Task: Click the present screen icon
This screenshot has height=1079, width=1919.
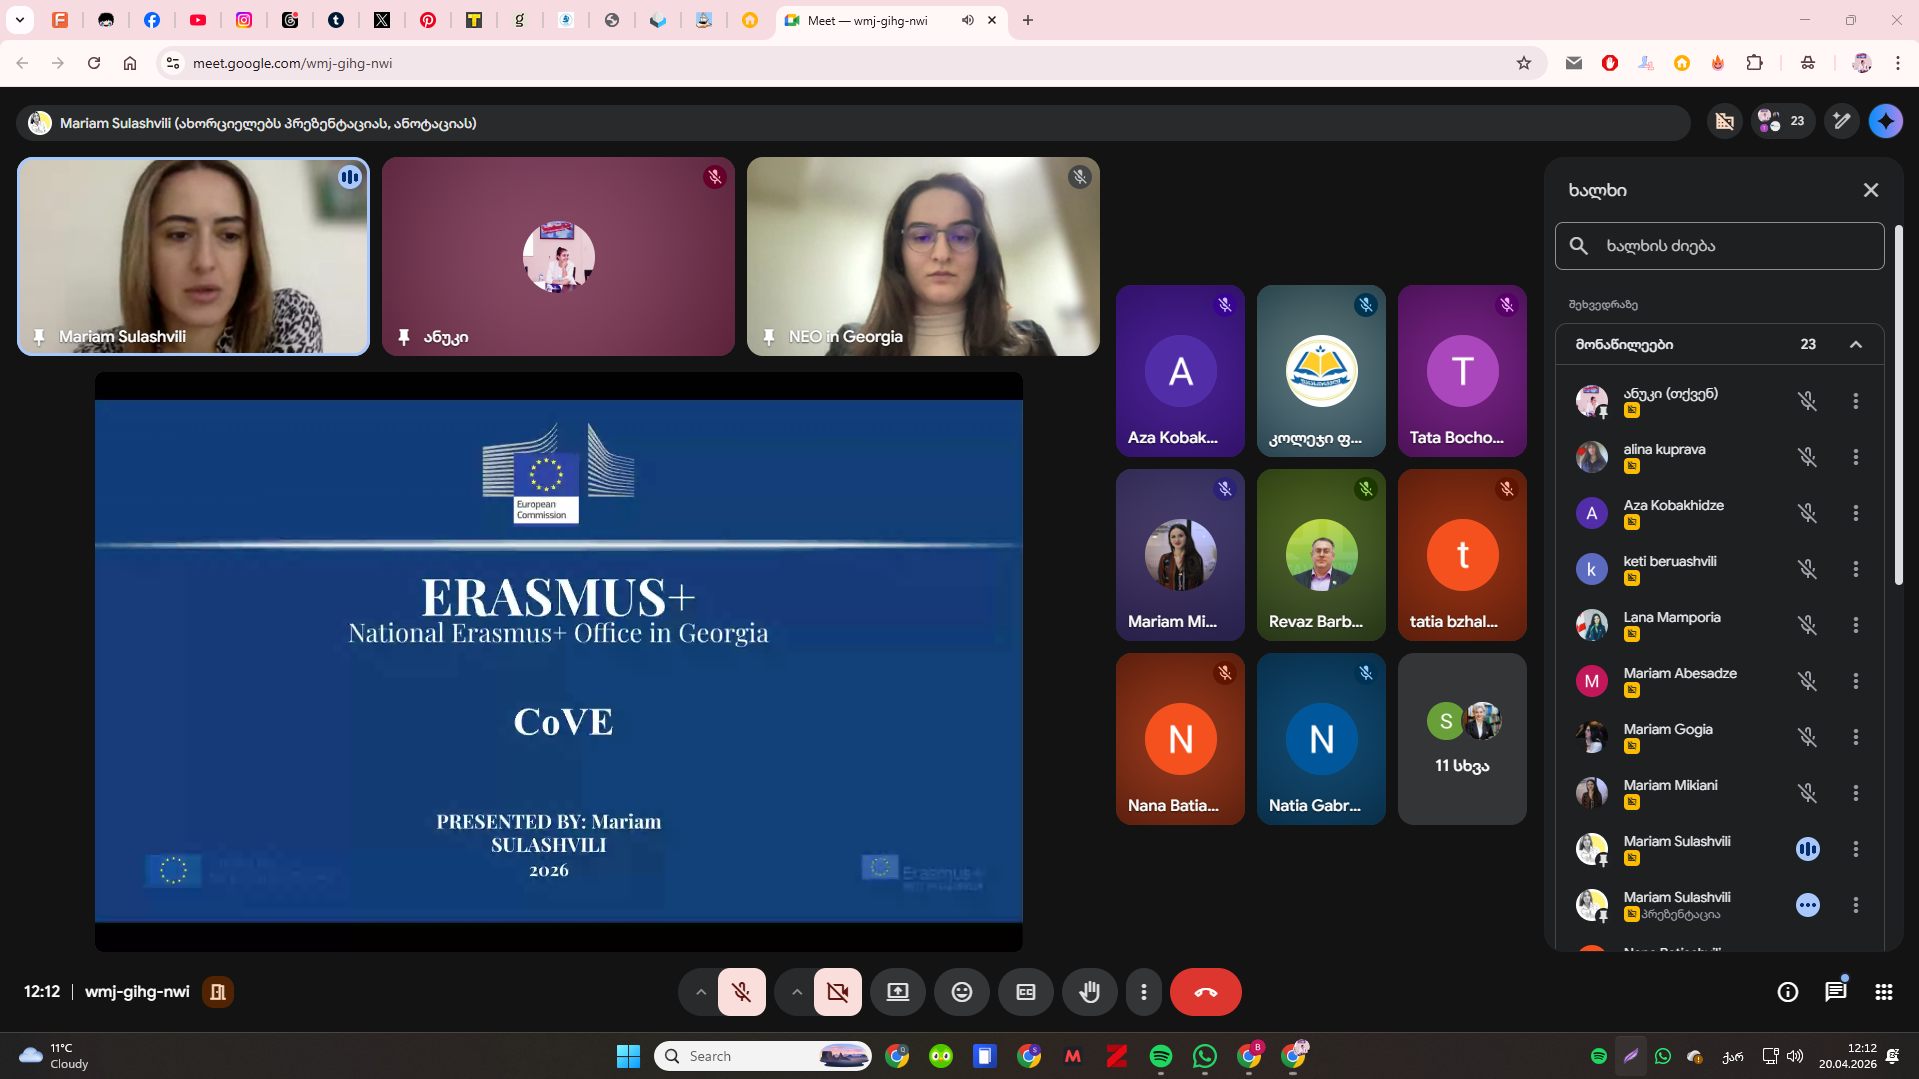Action: coord(897,992)
